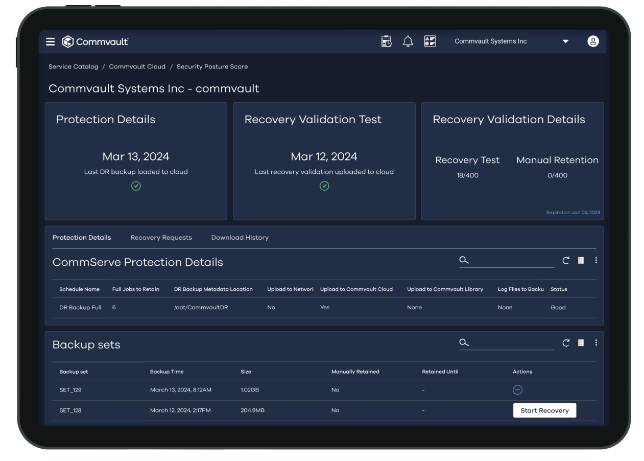The width and height of the screenshot is (644, 461).
Task: Open the clipboard jobs icon in header
Action: [386, 42]
